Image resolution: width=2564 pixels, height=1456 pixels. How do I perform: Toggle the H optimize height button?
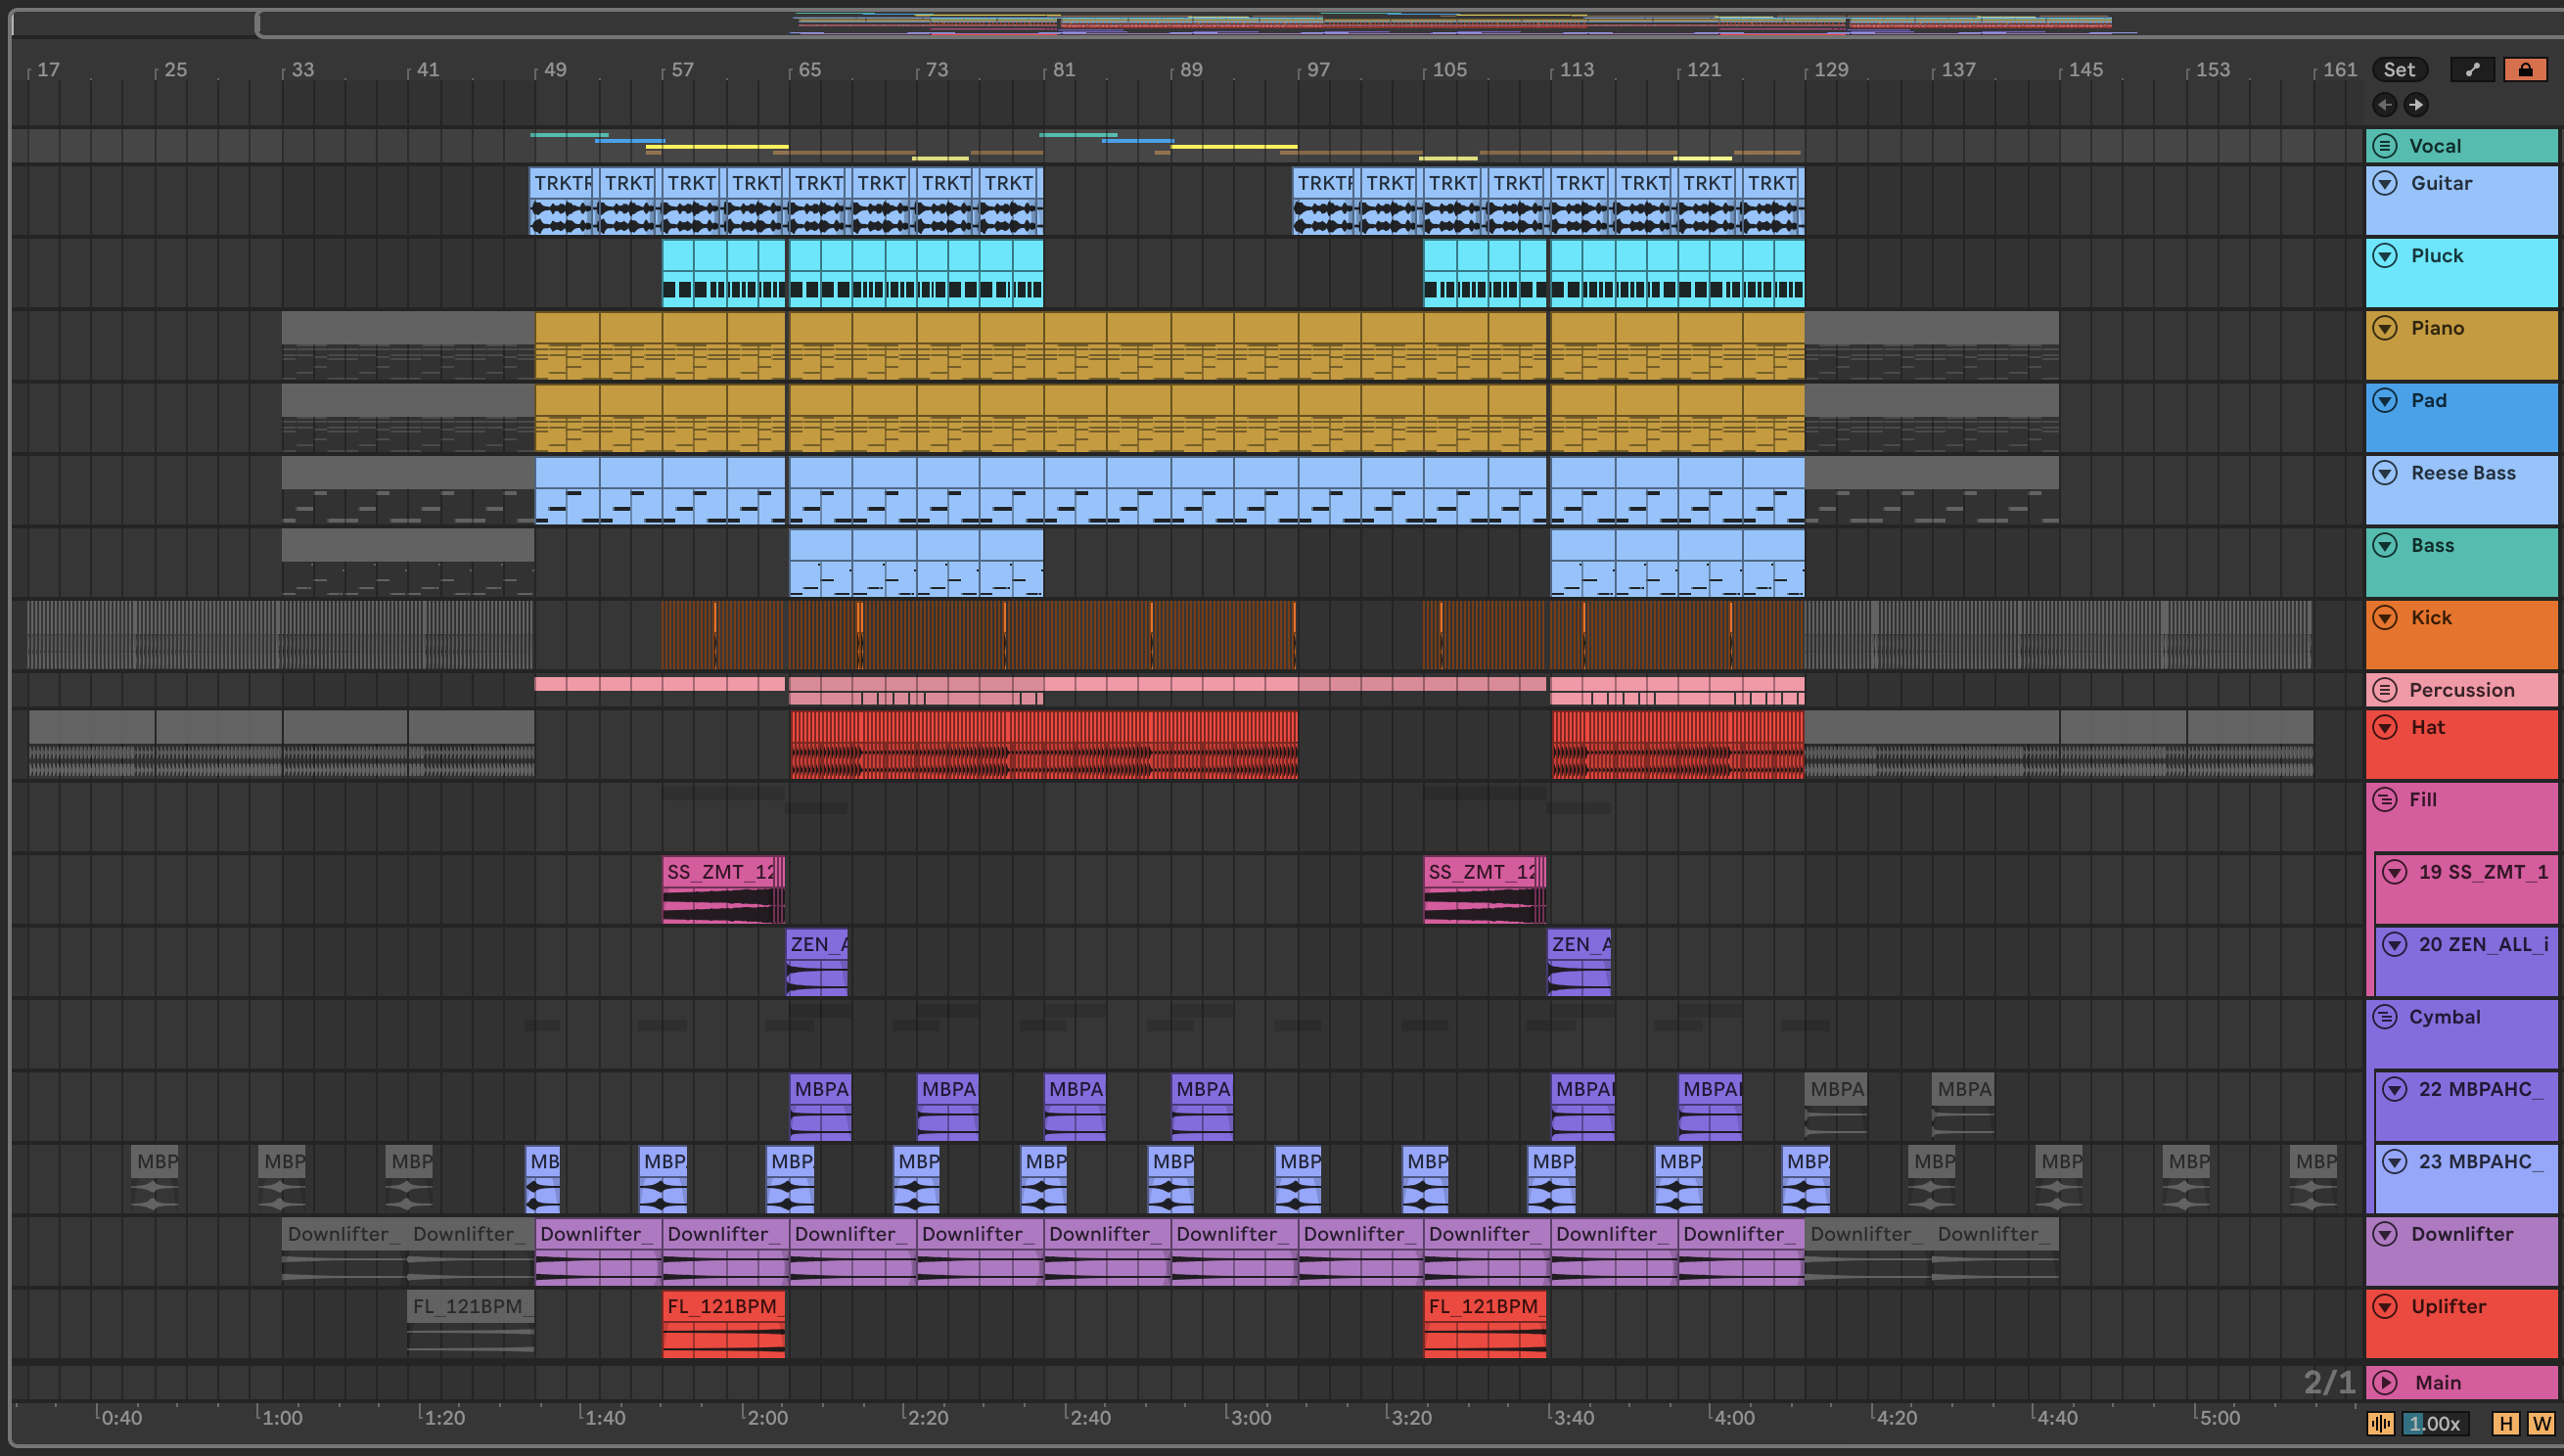2506,1423
